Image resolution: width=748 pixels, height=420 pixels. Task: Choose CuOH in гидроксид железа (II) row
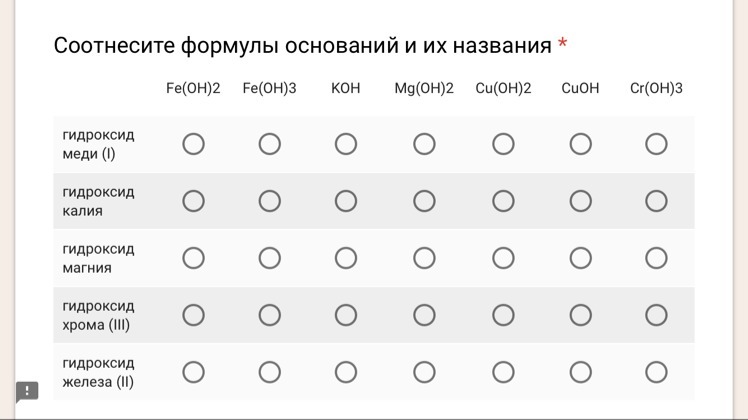click(580, 372)
